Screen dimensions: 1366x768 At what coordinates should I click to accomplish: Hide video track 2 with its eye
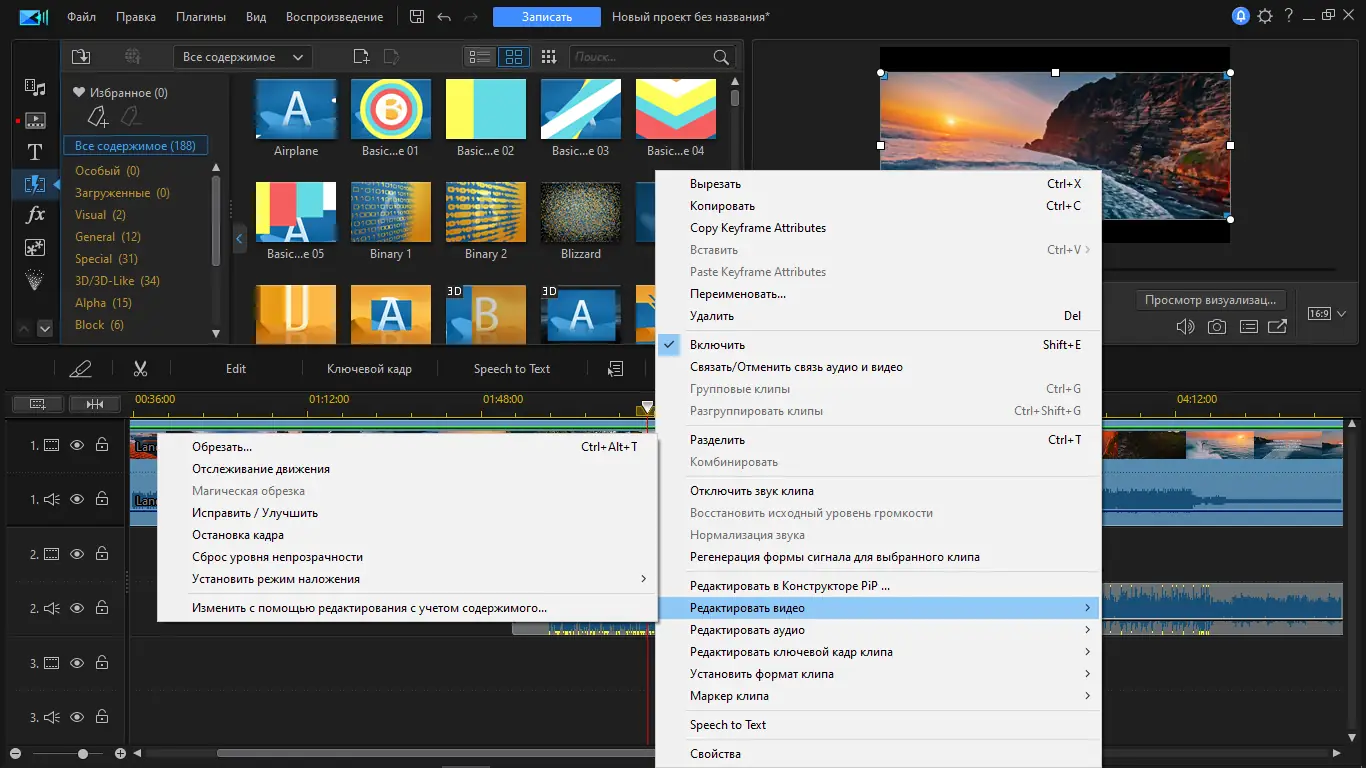(77, 554)
